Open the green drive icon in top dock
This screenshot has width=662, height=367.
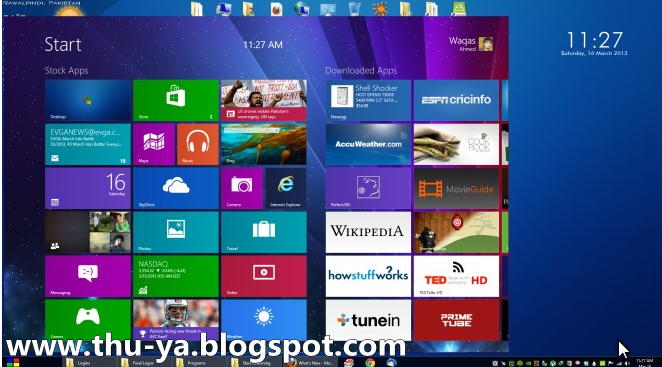(459, 8)
